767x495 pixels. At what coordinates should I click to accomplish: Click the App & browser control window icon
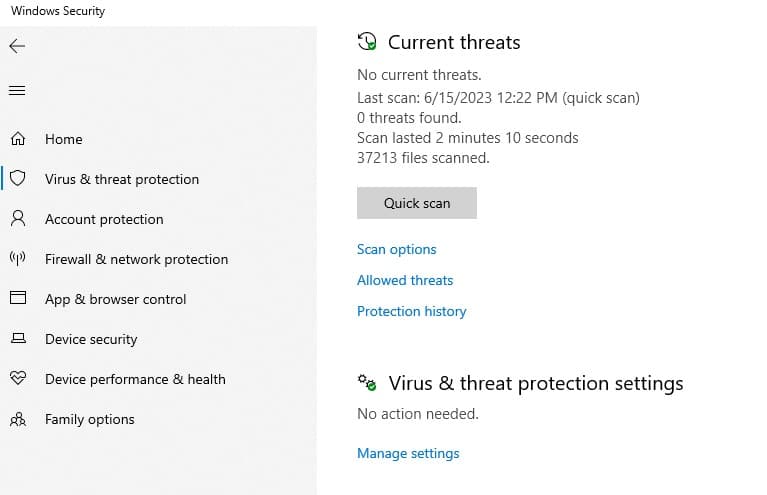17,299
